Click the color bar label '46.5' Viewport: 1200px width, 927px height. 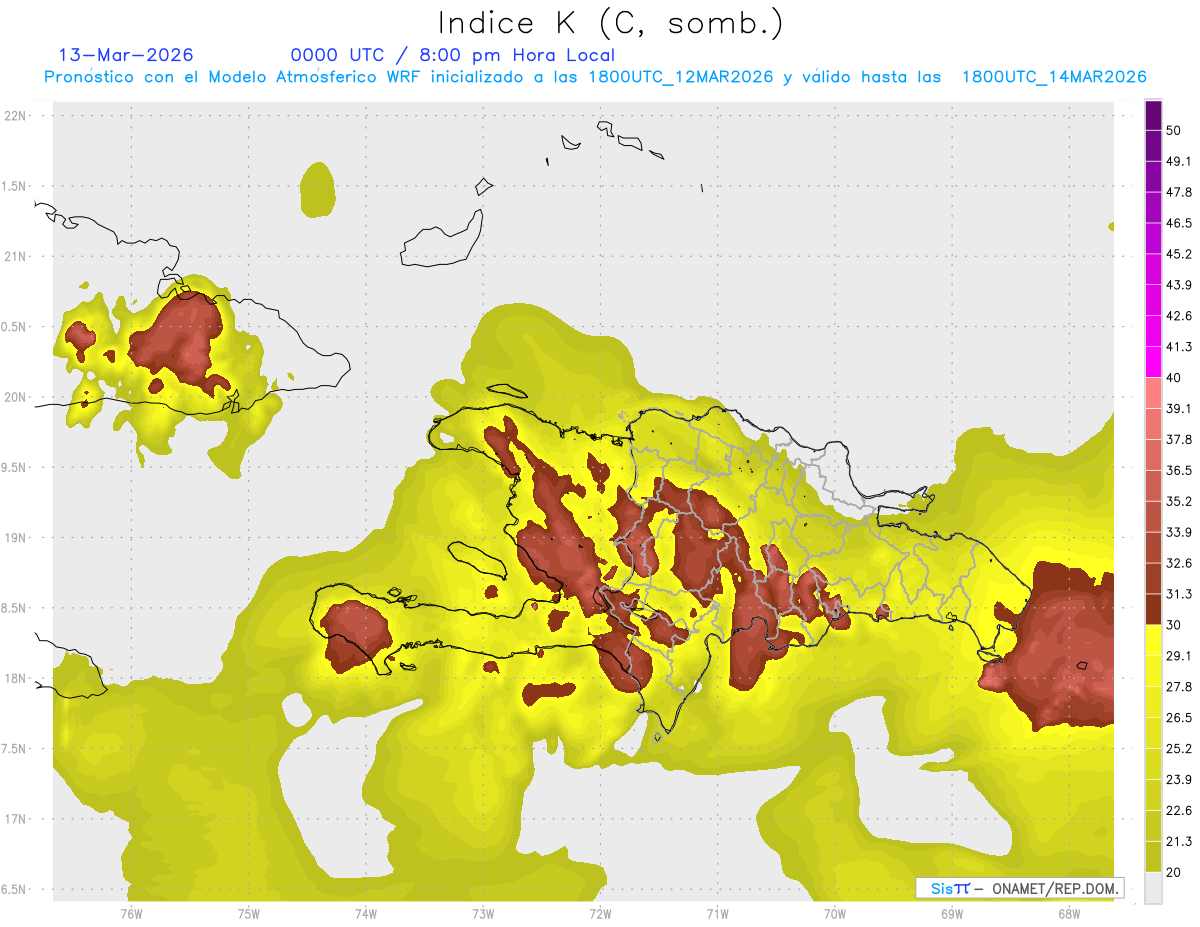click(x=1179, y=223)
